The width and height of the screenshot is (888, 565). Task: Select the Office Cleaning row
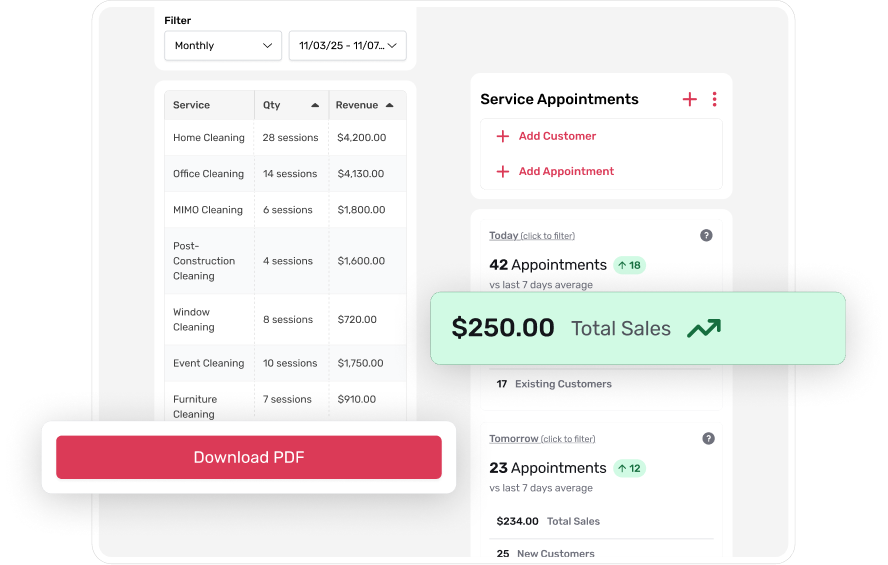point(285,174)
